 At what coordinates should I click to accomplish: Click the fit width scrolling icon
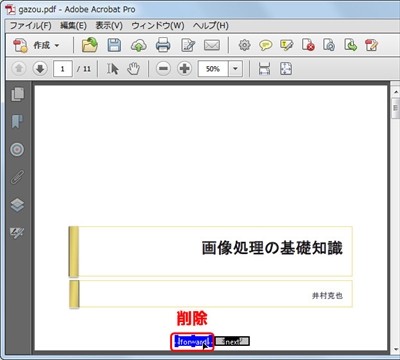264,69
